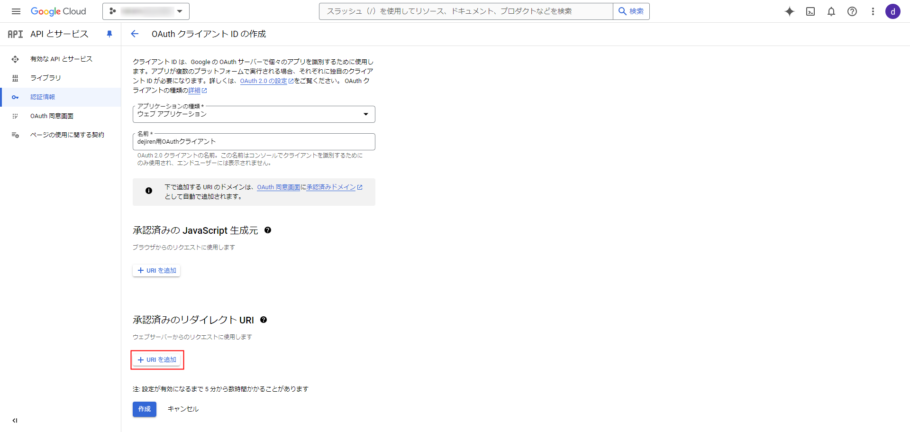
Task: Open the hamburger navigation menu
Action: [x=15, y=11]
